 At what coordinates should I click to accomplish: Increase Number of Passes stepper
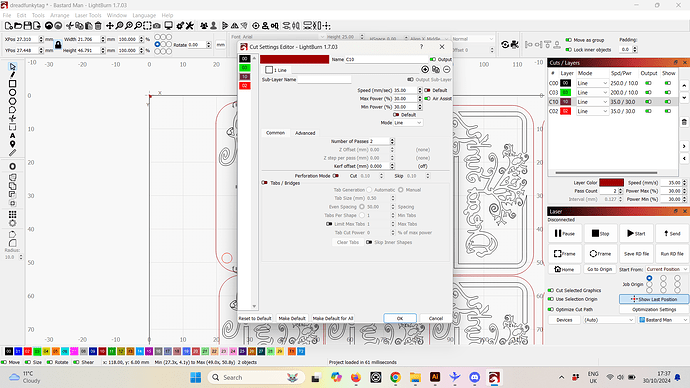coord(392,140)
